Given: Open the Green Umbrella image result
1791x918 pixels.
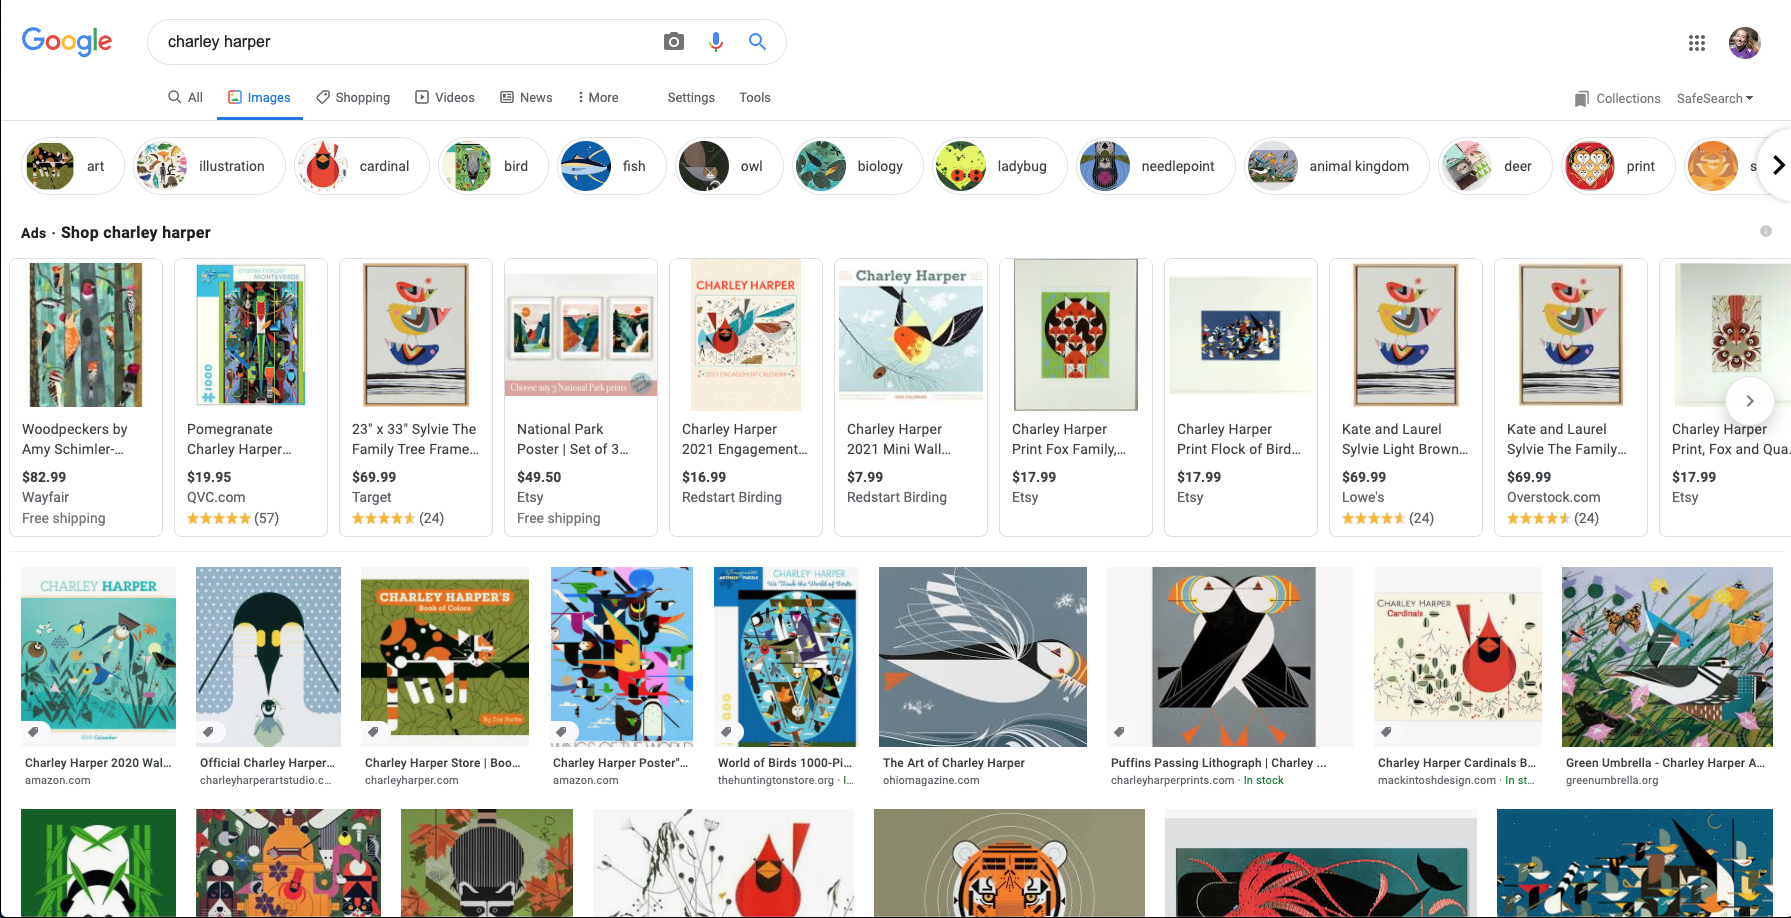Looking at the screenshot, I should click(1667, 657).
